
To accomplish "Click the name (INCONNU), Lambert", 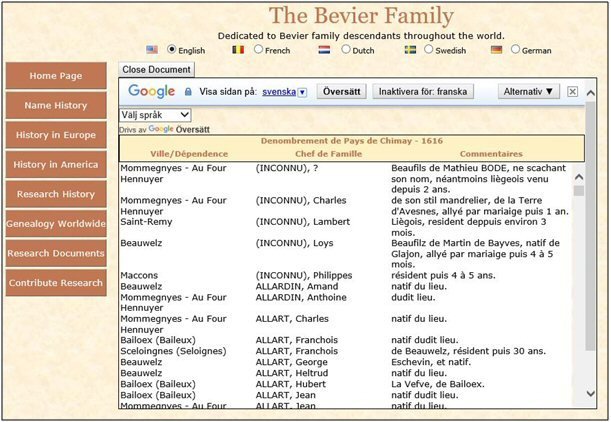I will pyautogui.click(x=303, y=222).
